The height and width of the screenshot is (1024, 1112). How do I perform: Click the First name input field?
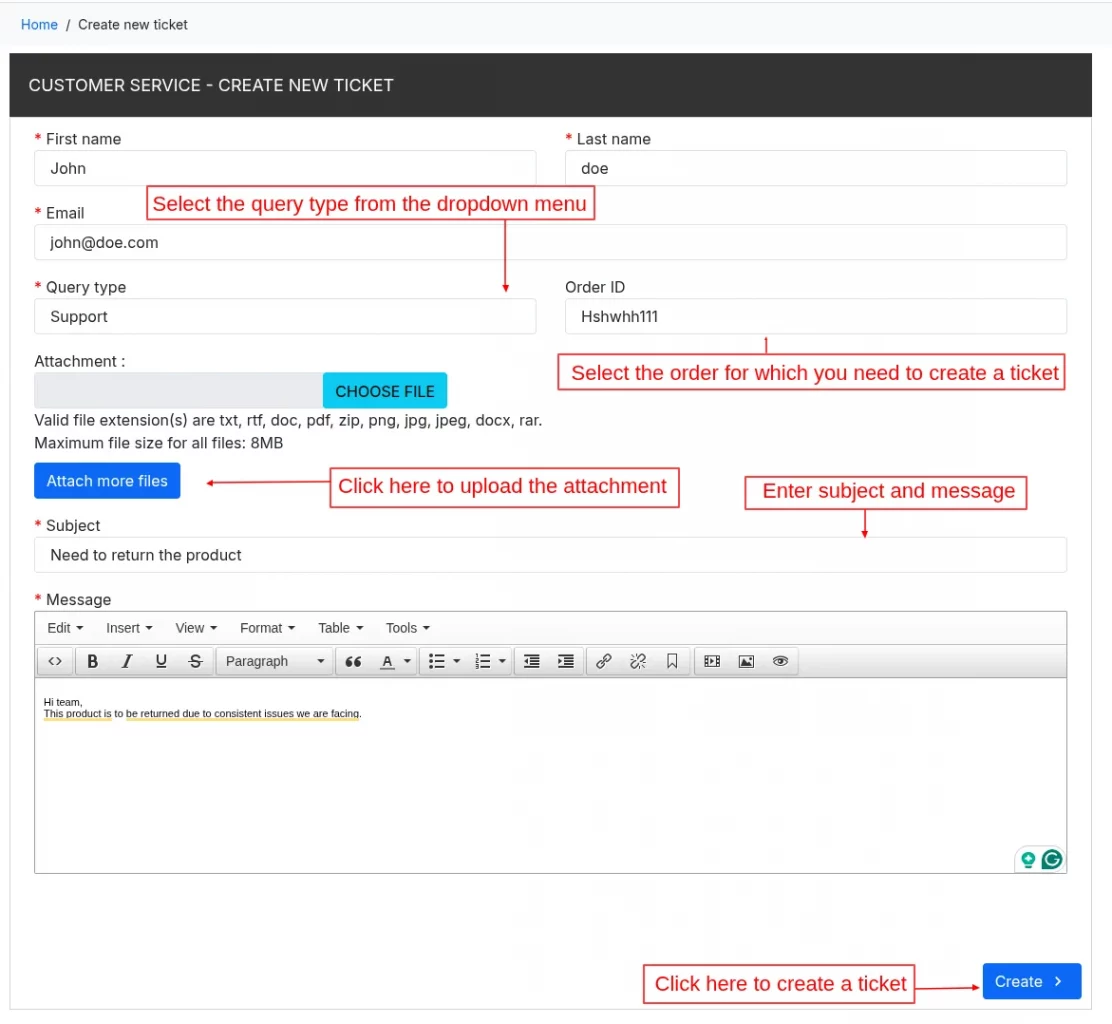285,168
